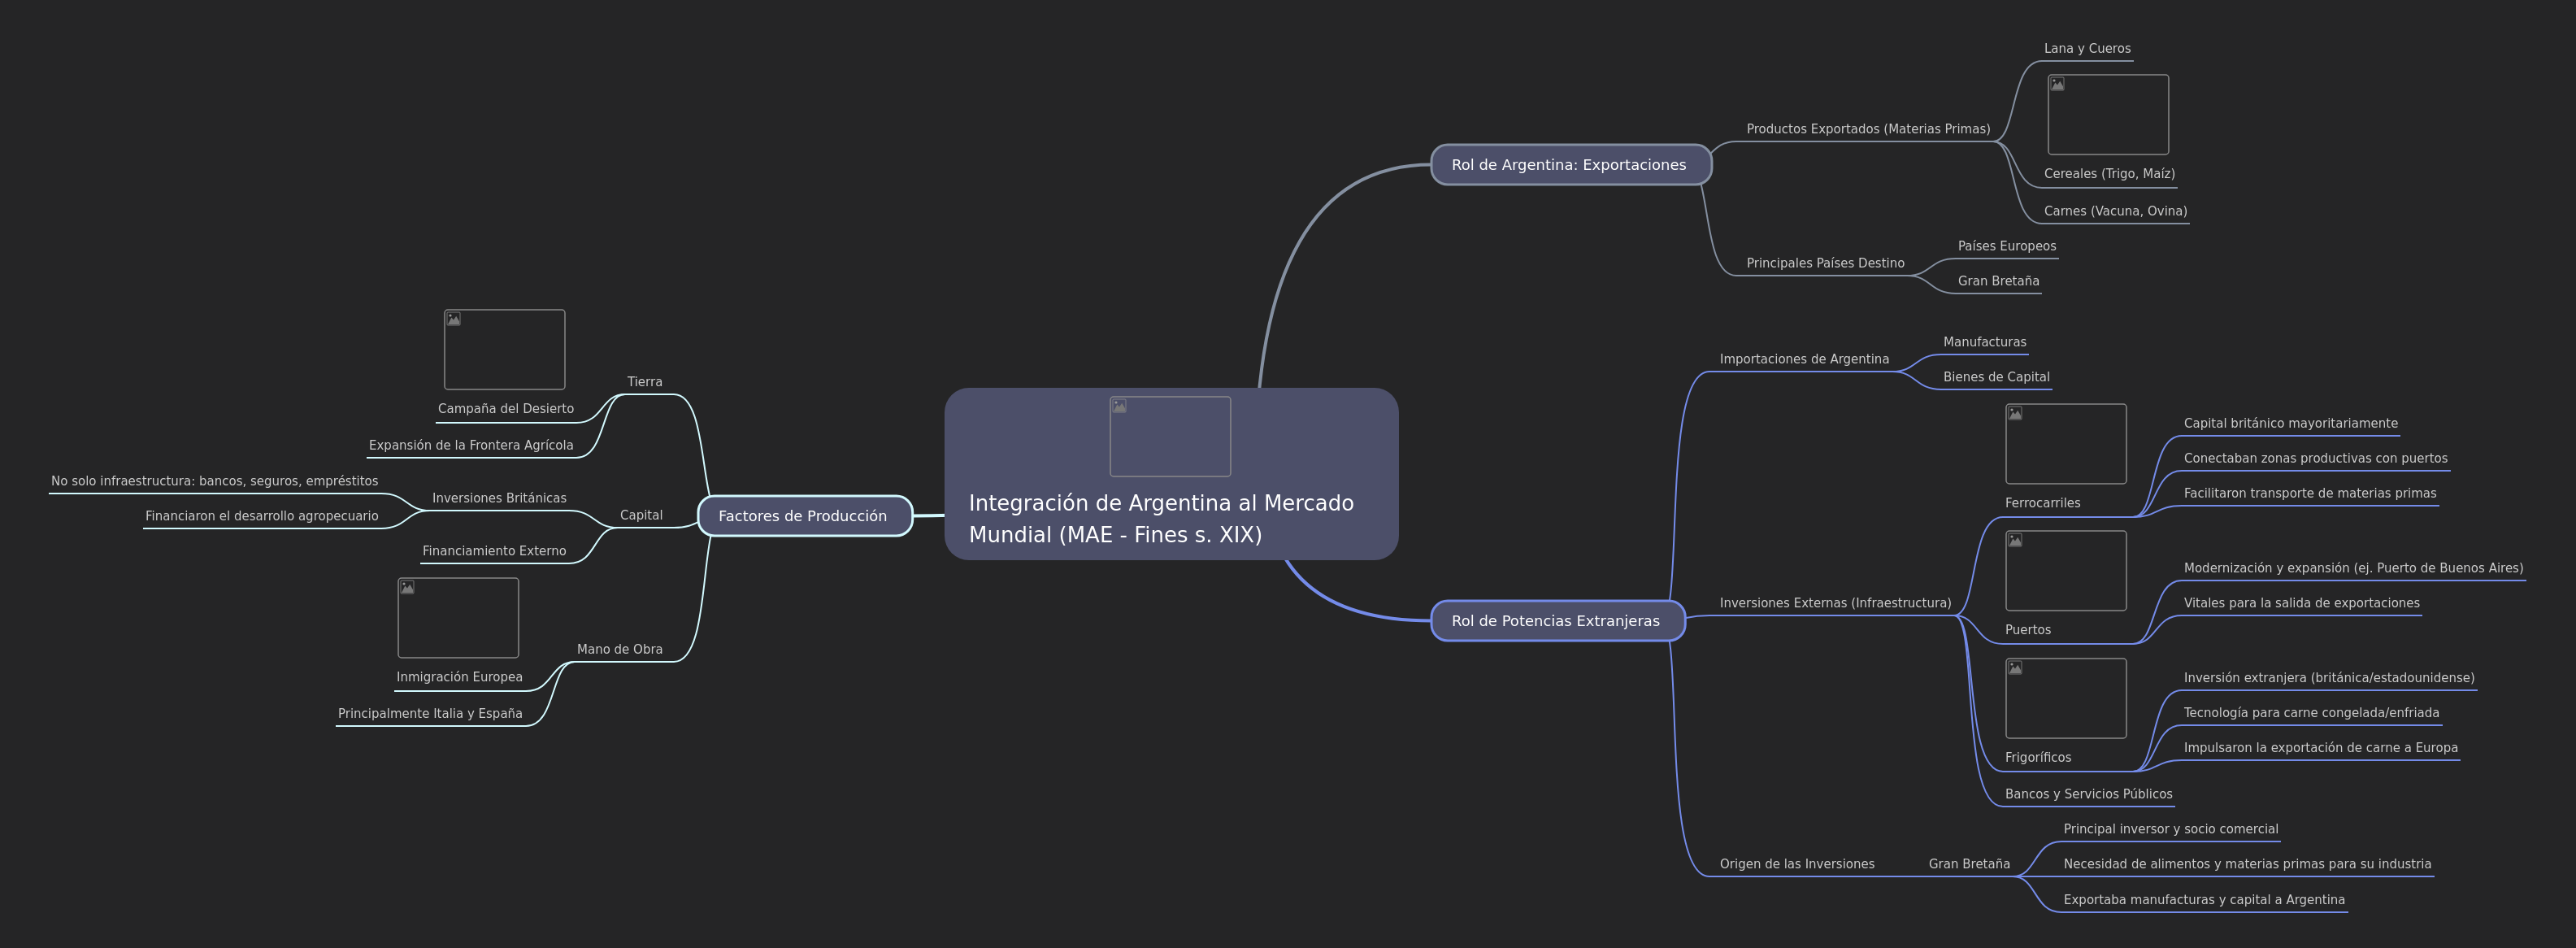Click Bancos y Servicios Públicos node

click(2088, 794)
